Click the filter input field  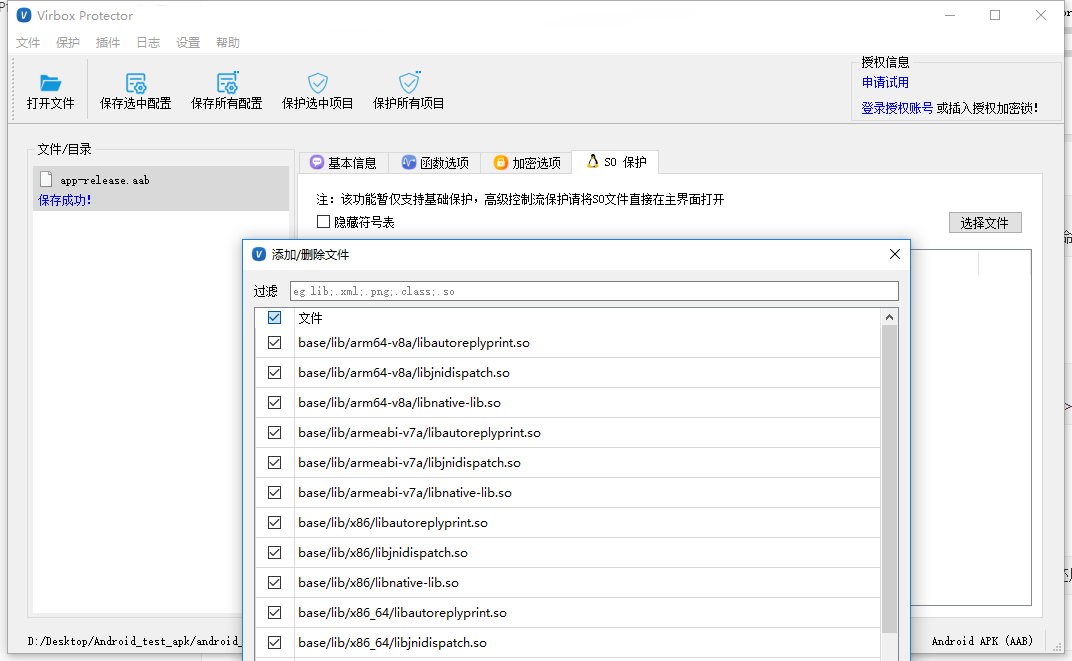[x=594, y=291]
